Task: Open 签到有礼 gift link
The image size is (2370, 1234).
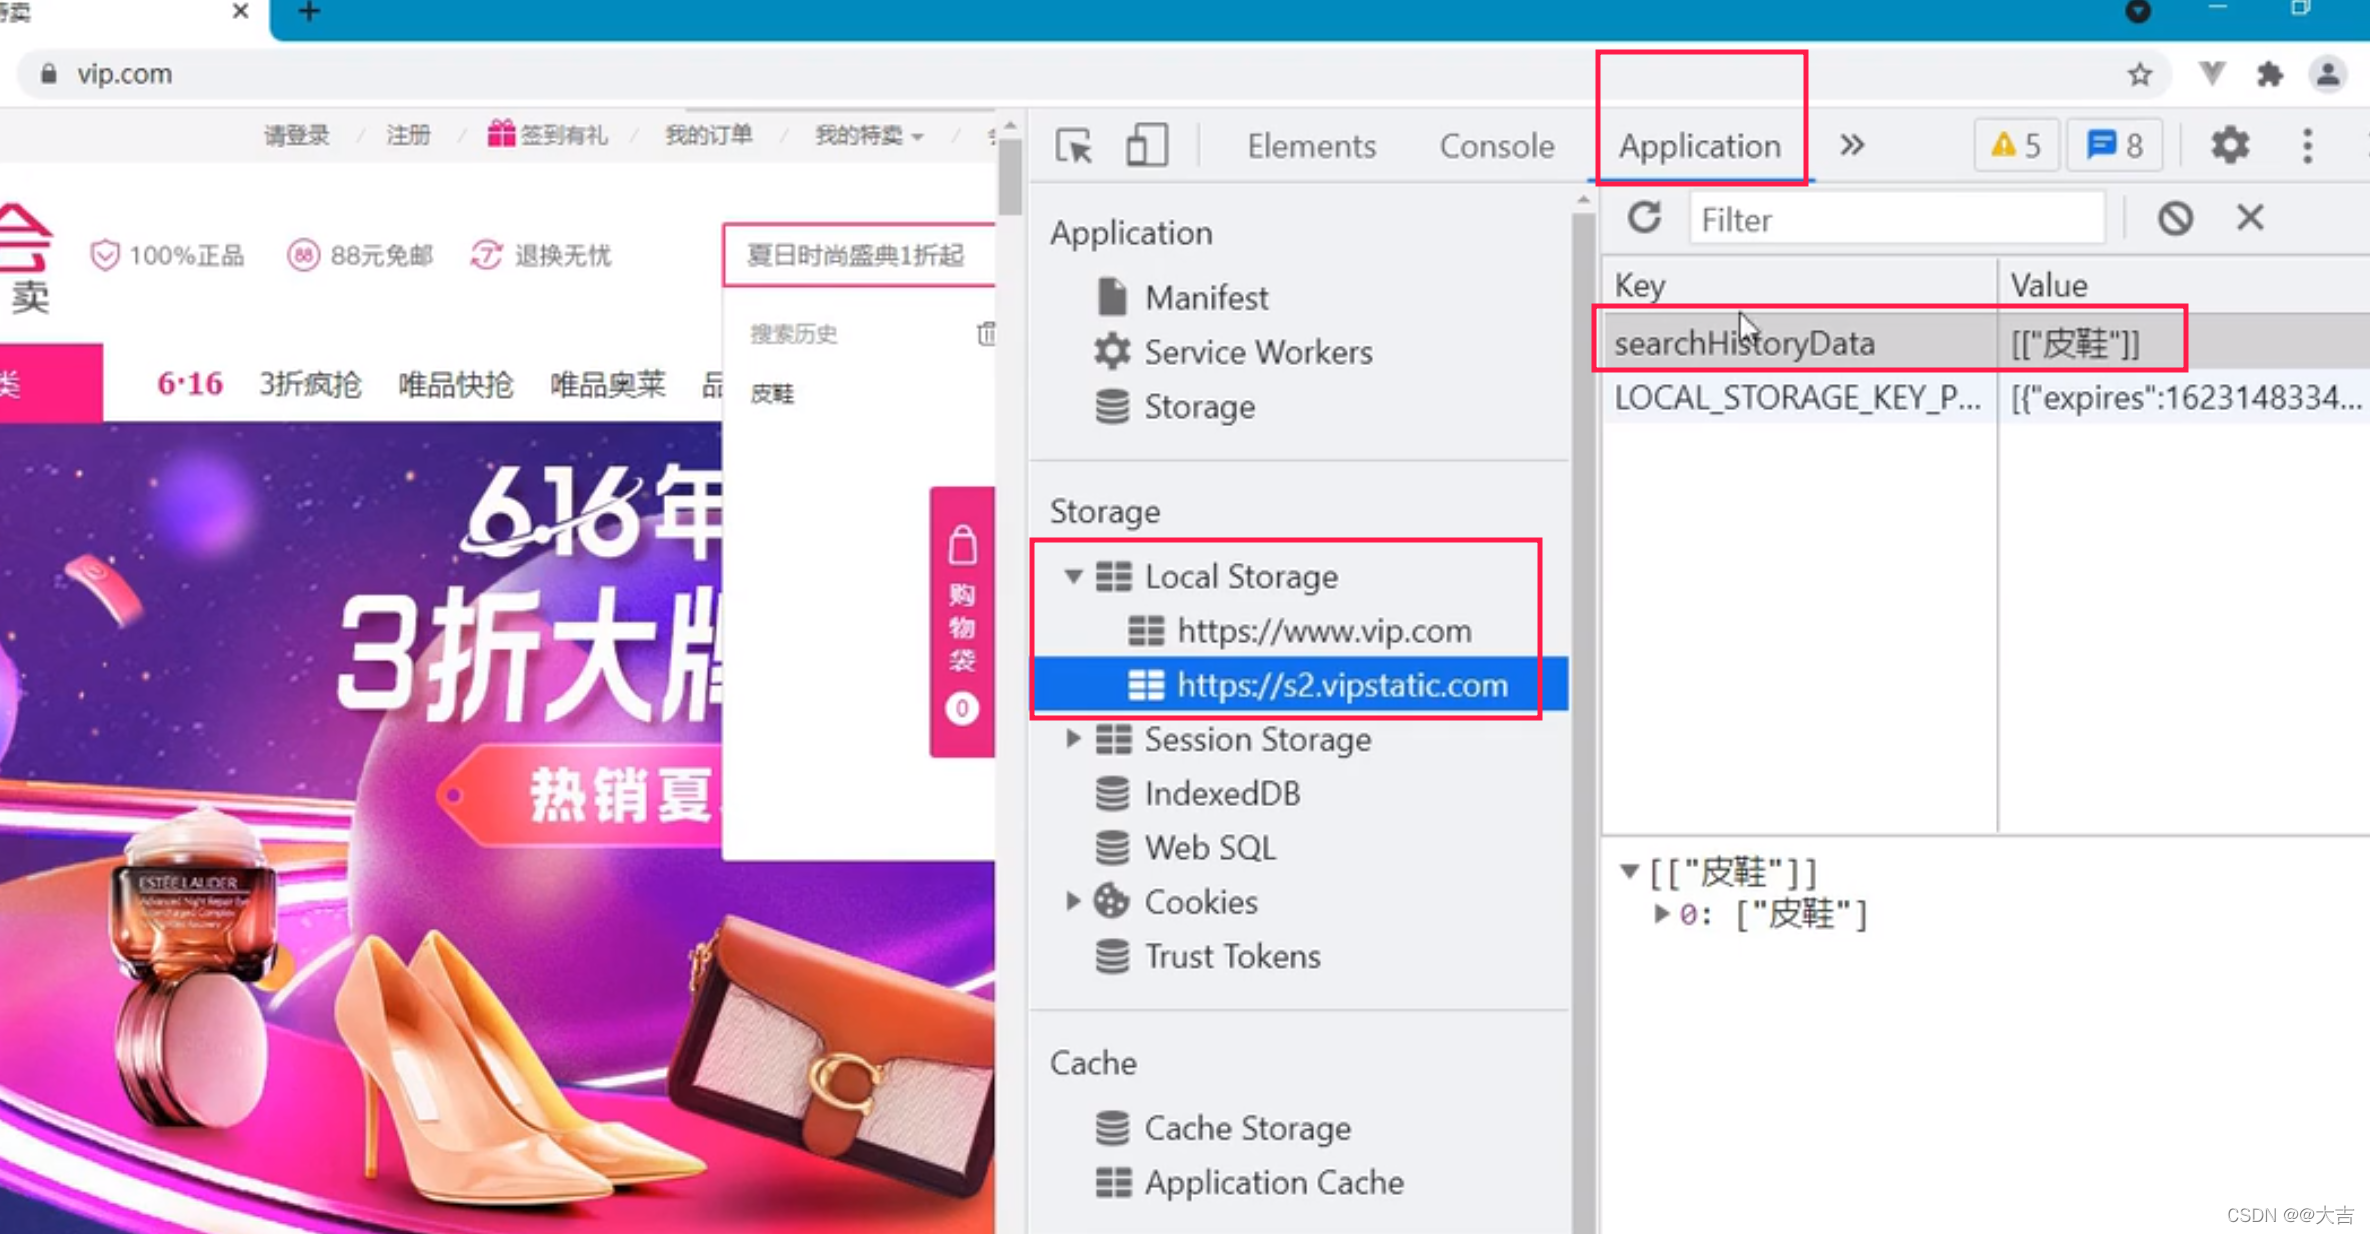Action: 548,134
